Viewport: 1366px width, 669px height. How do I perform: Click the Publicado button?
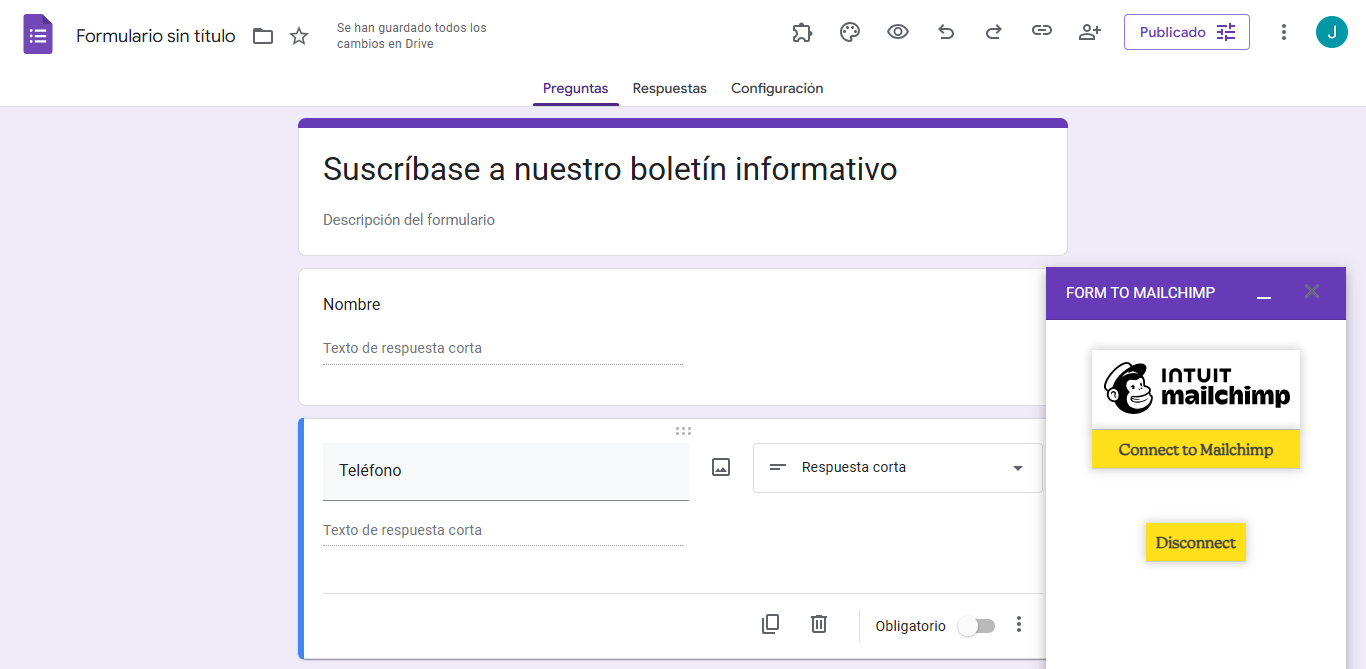(1187, 32)
